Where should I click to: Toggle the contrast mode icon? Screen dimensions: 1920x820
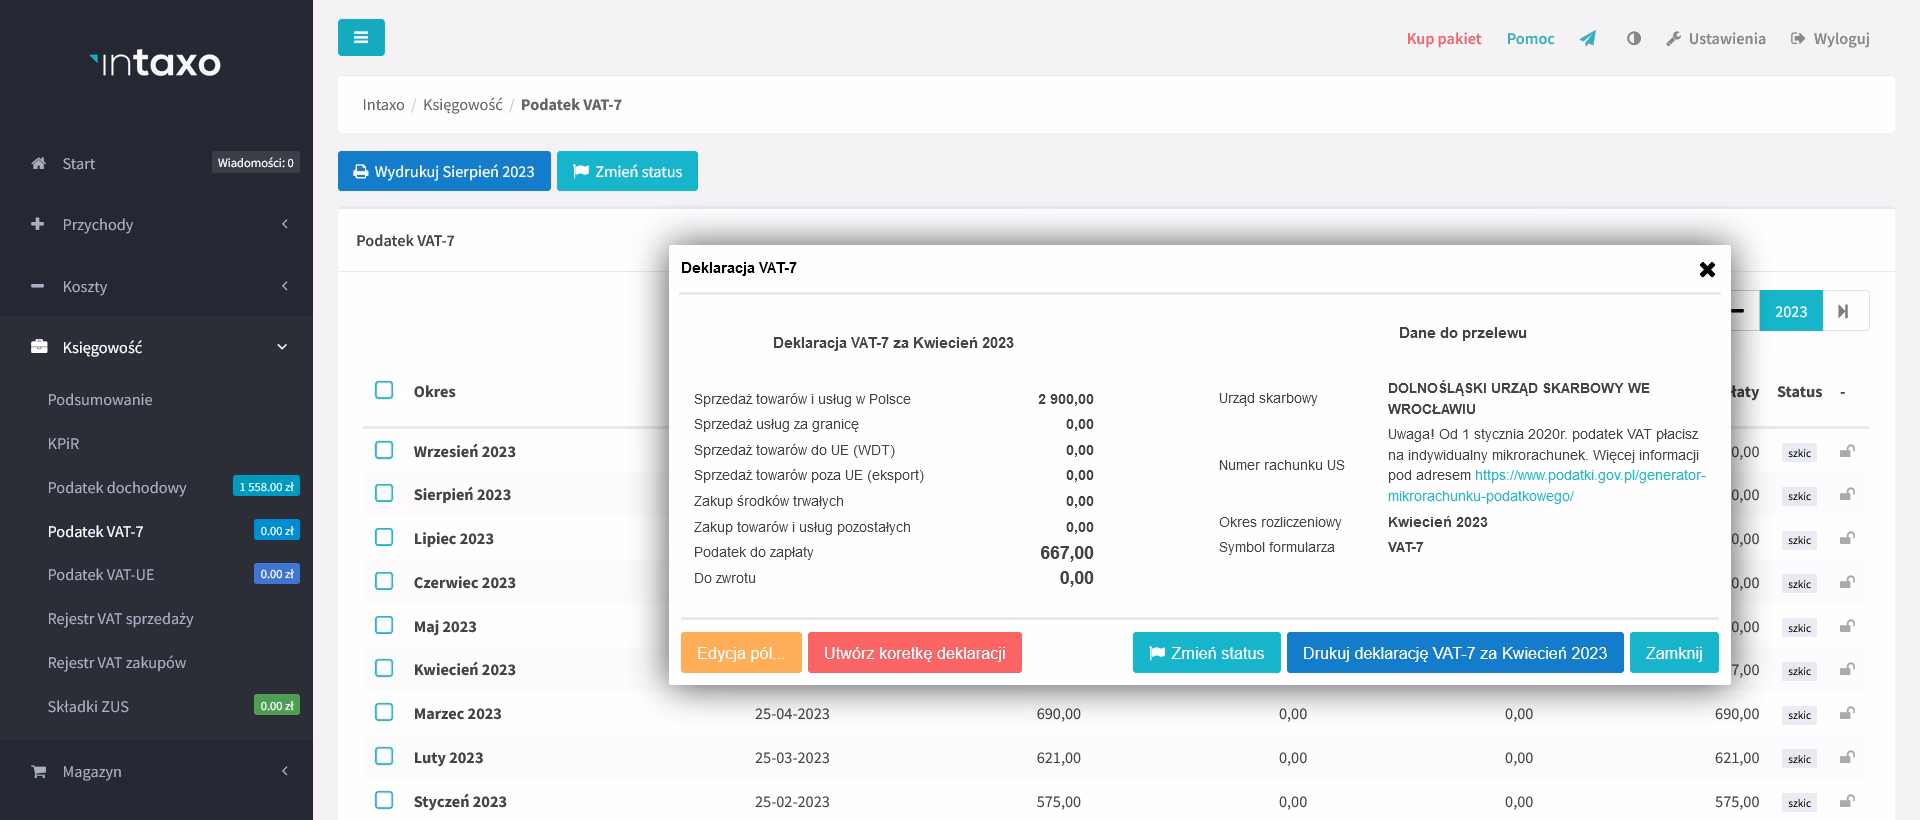pos(1634,39)
